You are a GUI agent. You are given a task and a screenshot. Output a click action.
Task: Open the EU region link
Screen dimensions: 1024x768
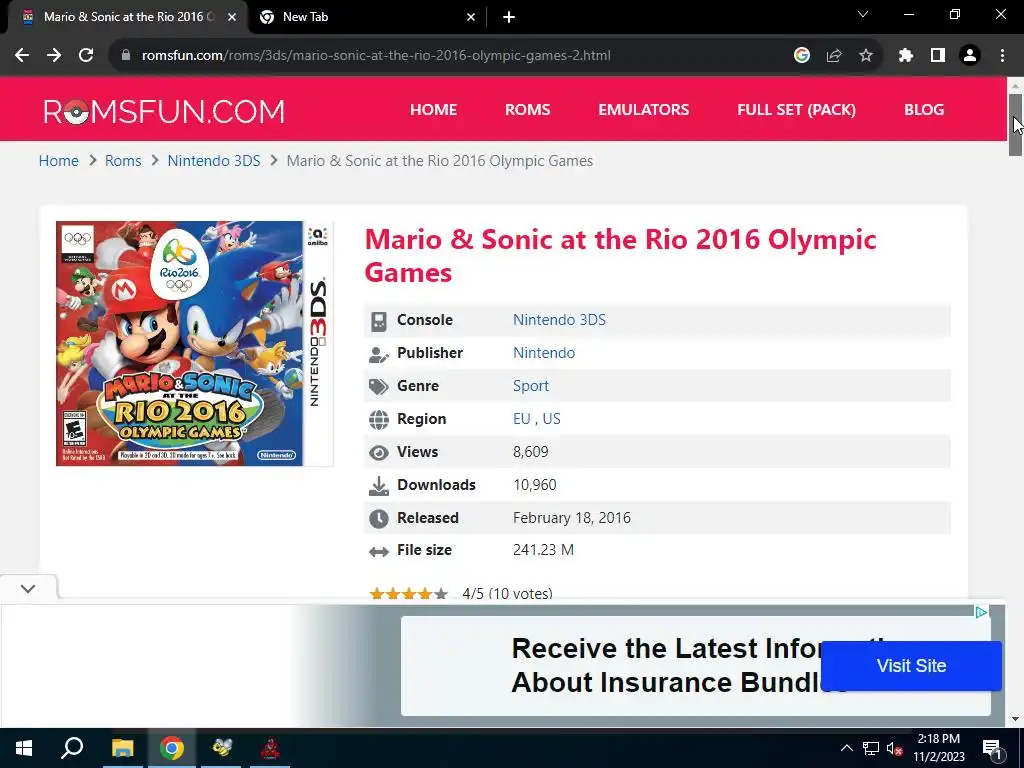522,419
